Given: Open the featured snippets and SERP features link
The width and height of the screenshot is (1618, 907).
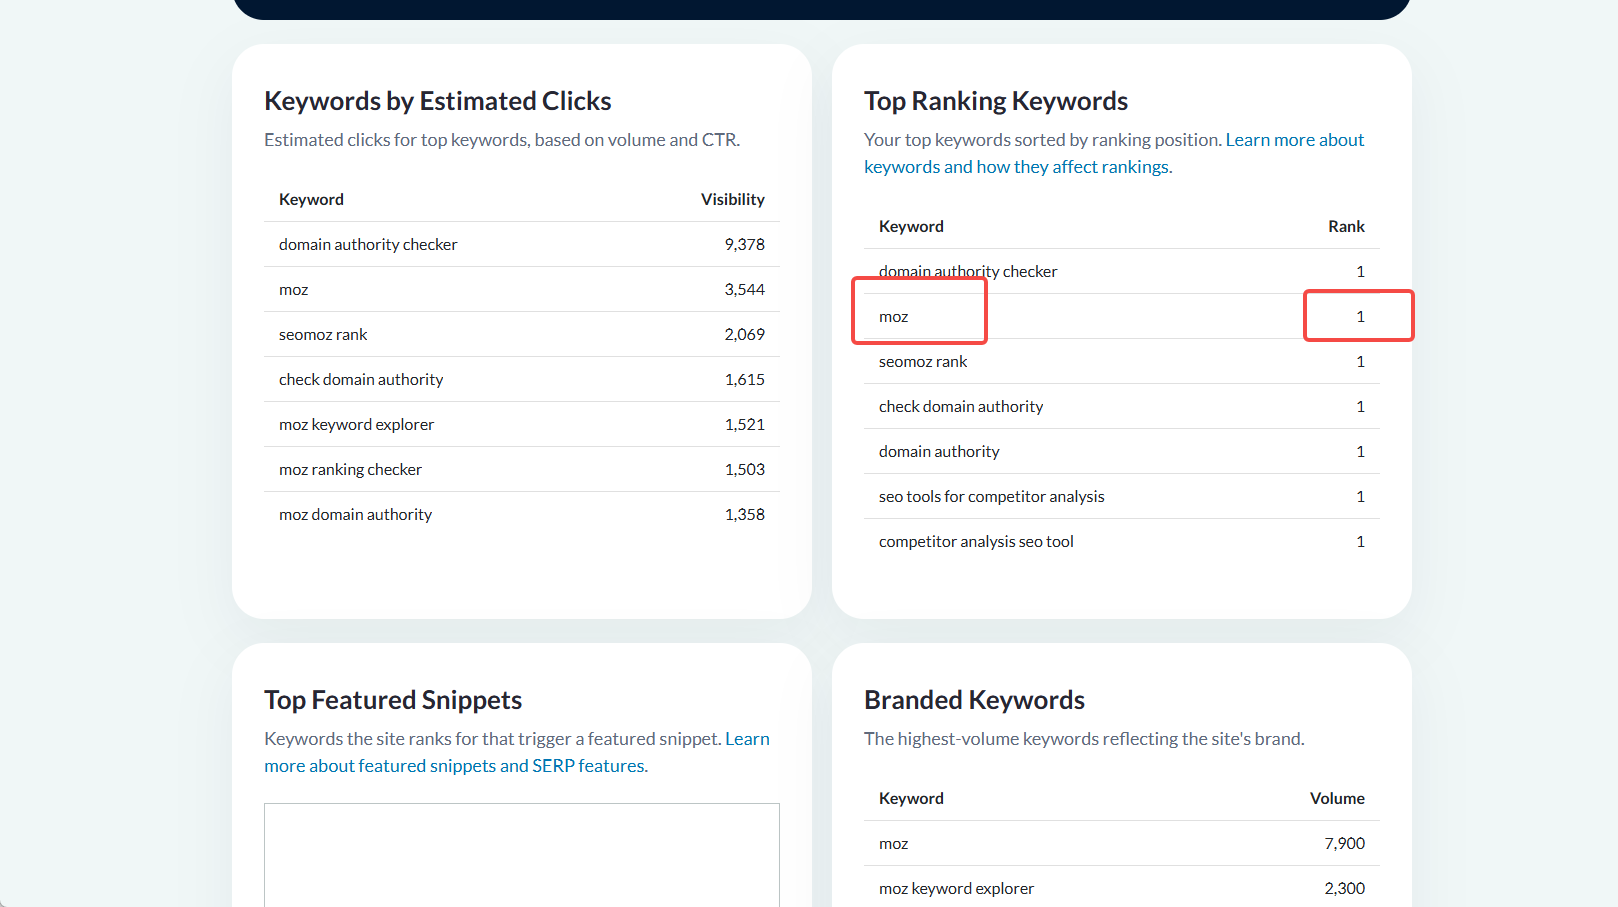Looking at the screenshot, I should point(455,766).
